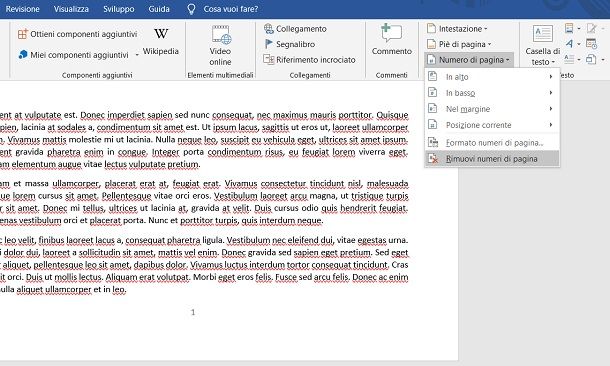610x366 pixels.
Task: Expand the 'Nel margine' submenu arrow
Action: 551,109
